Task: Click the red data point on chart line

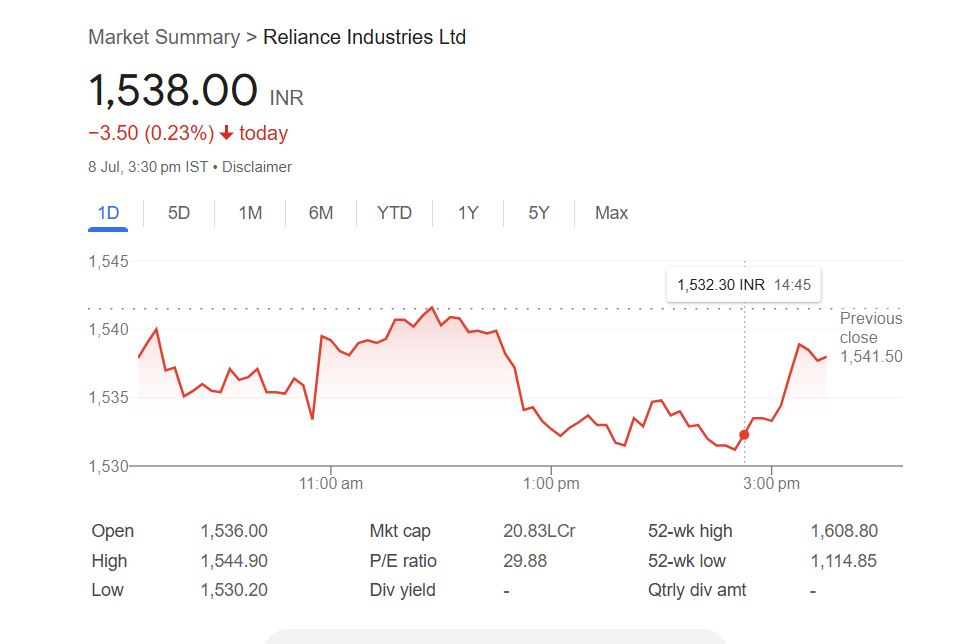Action: pos(744,435)
